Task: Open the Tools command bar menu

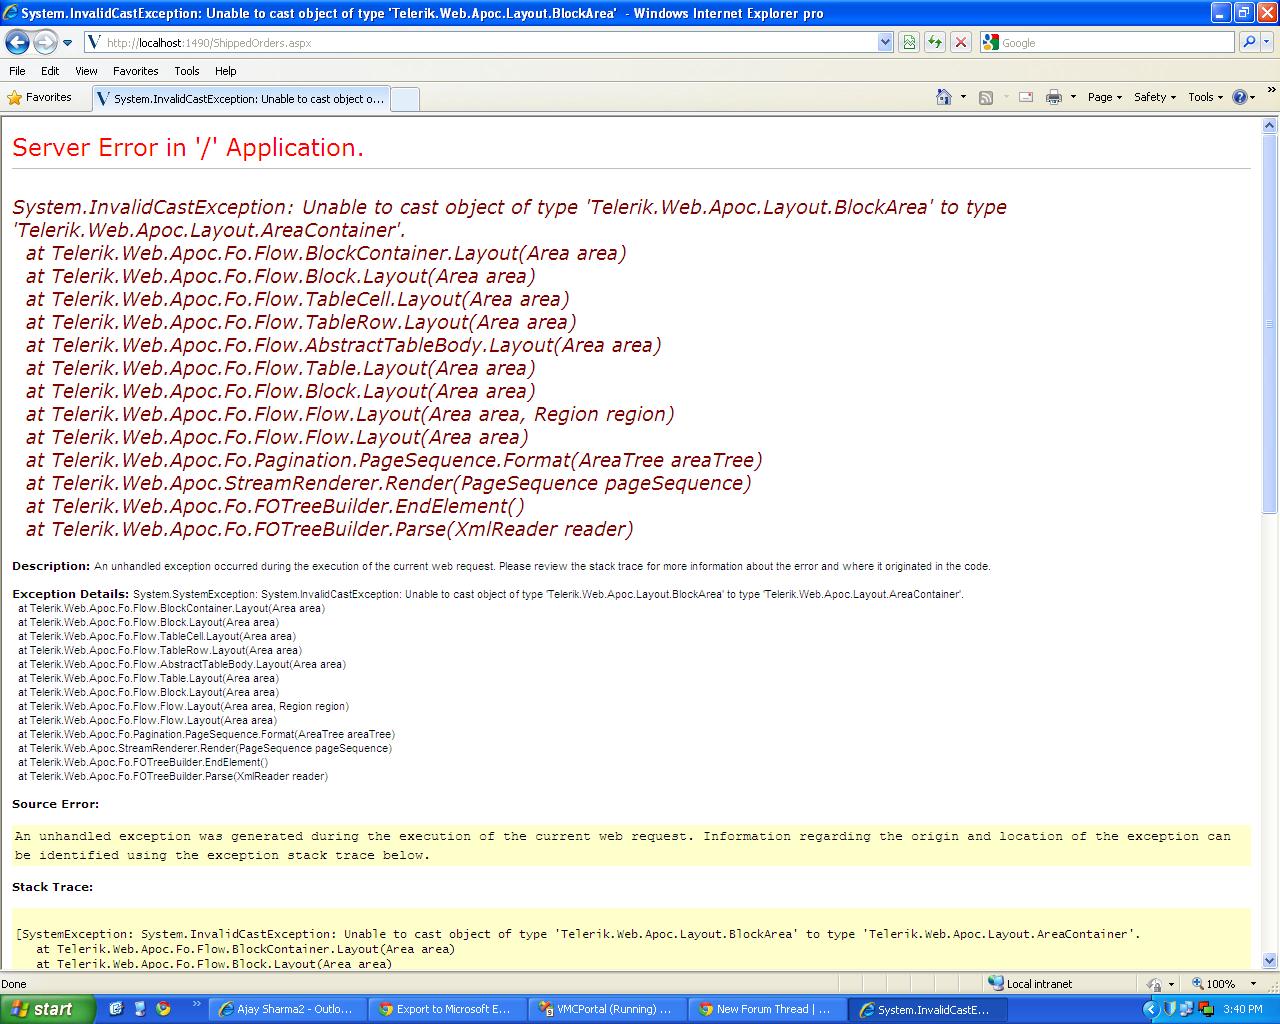Action: pos(1206,97)
